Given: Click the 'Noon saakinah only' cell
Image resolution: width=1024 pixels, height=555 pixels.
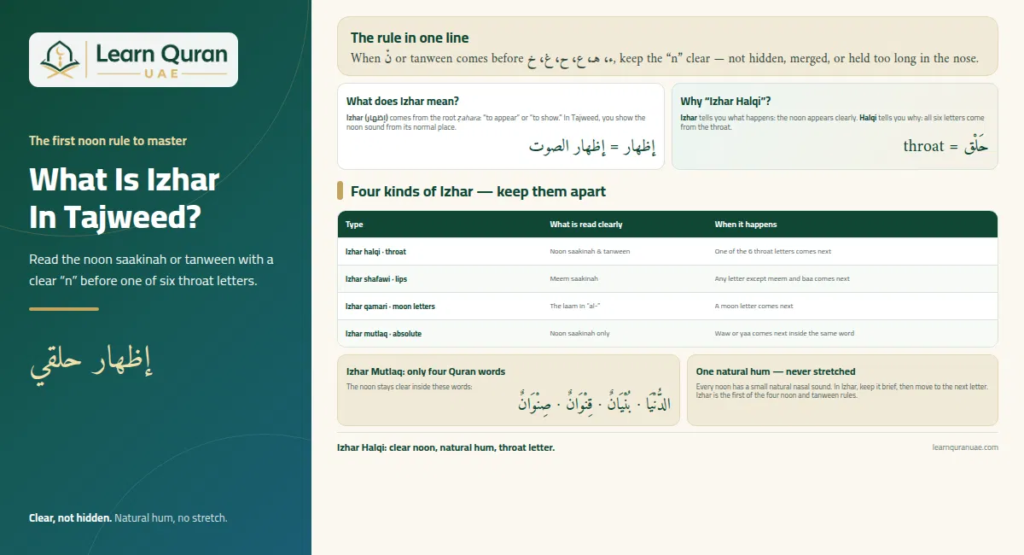Looking at the screenshot, I should click(579, 334).
